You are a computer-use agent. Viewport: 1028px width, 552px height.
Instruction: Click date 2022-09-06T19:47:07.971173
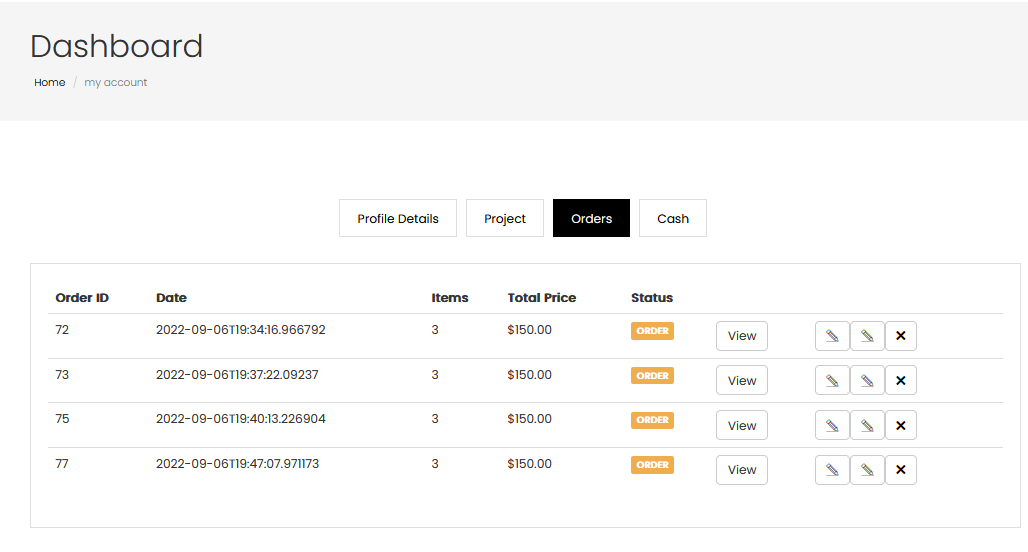coord(237,464)
